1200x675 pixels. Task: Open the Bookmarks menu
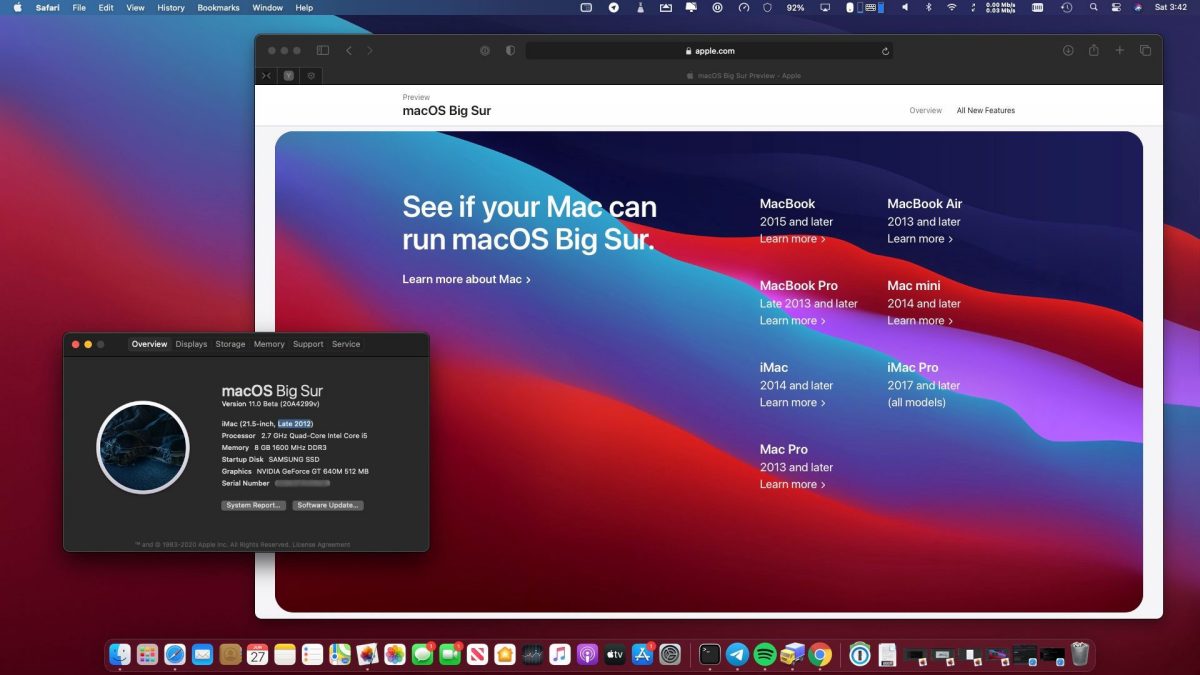point(218,7)
